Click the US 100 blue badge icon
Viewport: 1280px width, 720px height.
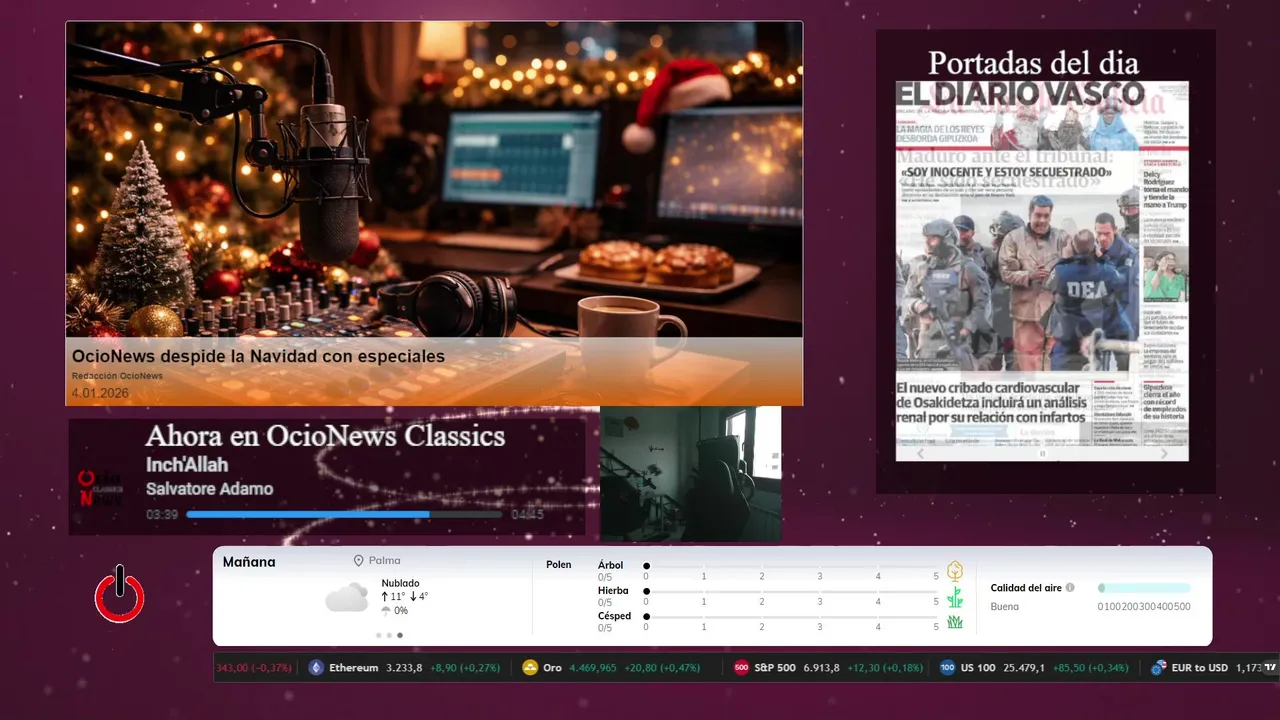[947, 668]
